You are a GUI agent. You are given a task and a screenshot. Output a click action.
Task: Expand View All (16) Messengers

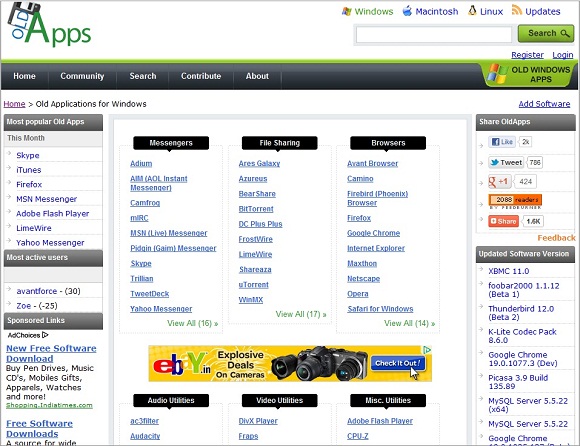pyautogui.click(x=192, y=323)
